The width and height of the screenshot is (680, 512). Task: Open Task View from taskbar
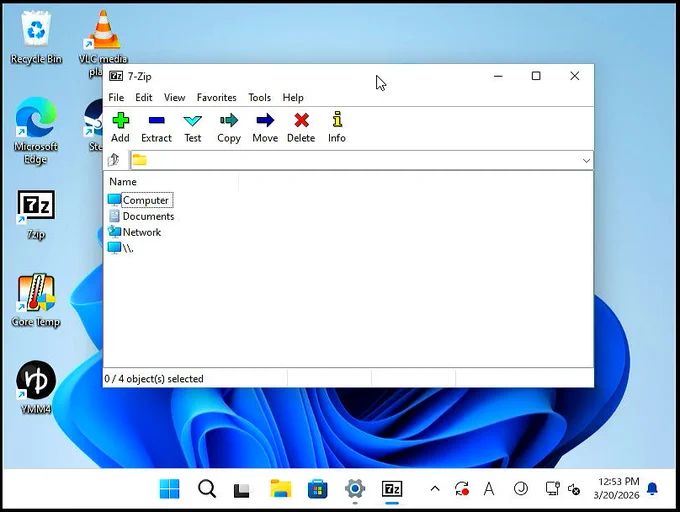242,490
